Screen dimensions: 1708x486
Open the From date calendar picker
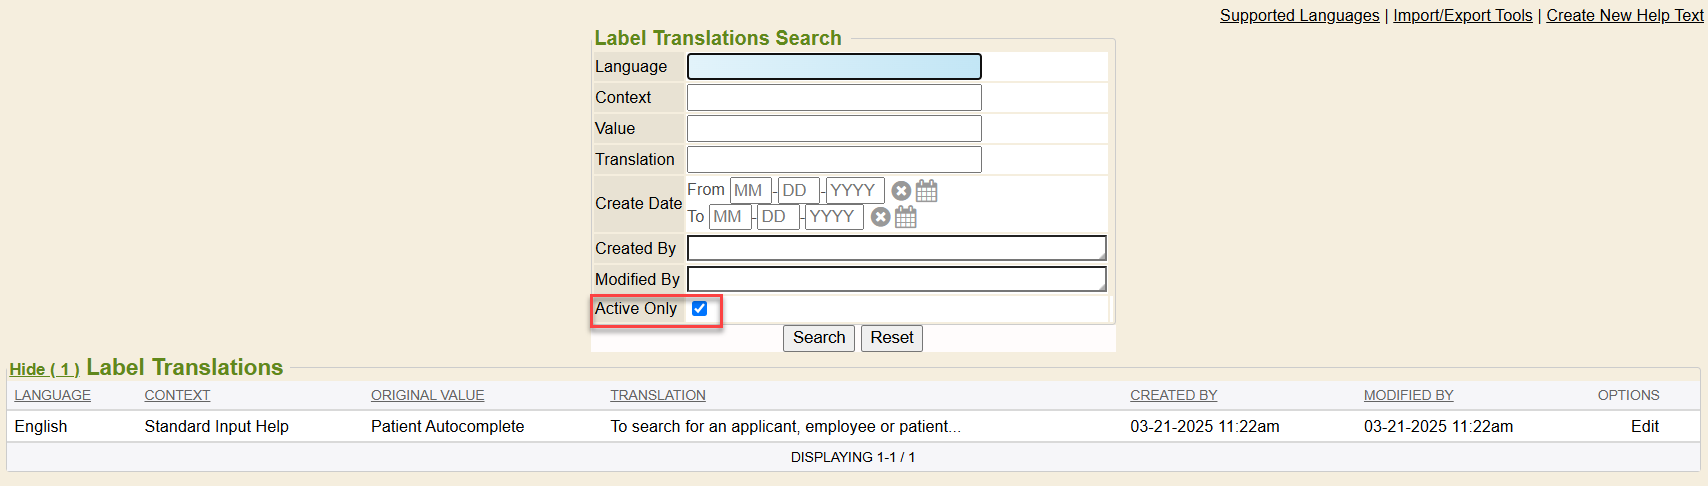(x=927, y=190)
